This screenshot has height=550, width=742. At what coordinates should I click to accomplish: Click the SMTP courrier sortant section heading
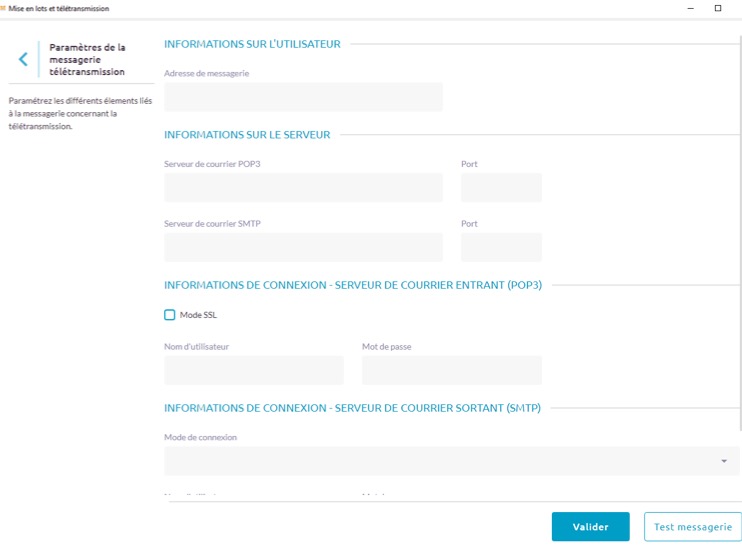click(353, 408)
